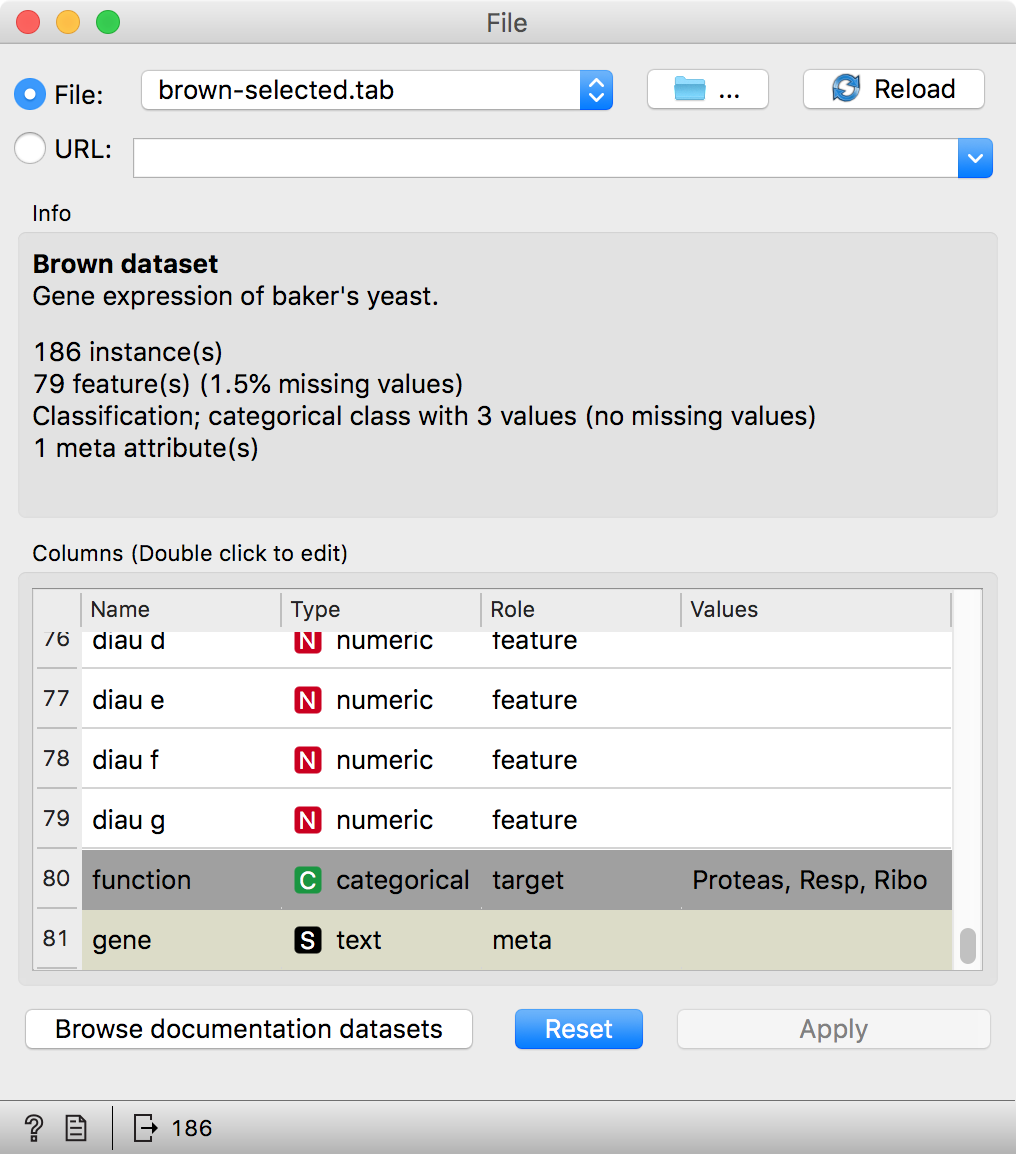Click the Name column header
Image resolution: width=1016 pixels, height=1154 pixels.
180,609
